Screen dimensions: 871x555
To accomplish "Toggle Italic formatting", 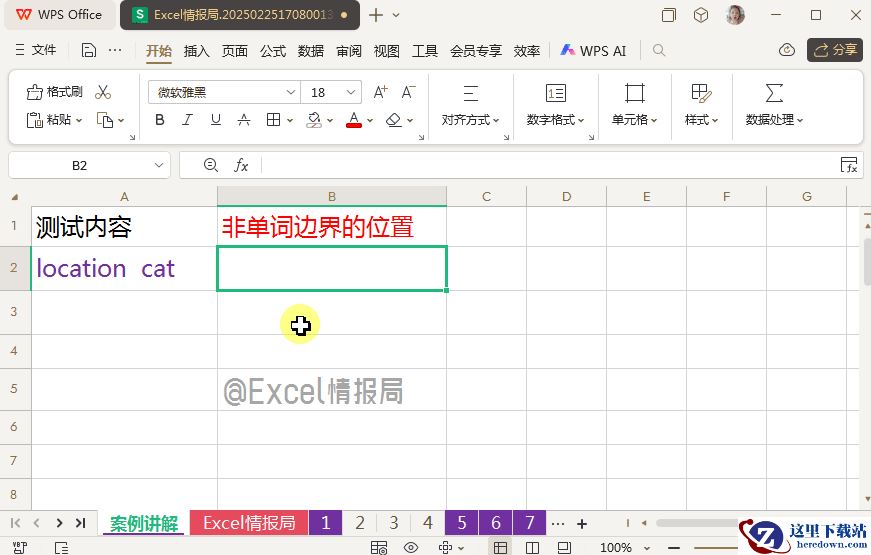I will point(188,119).
